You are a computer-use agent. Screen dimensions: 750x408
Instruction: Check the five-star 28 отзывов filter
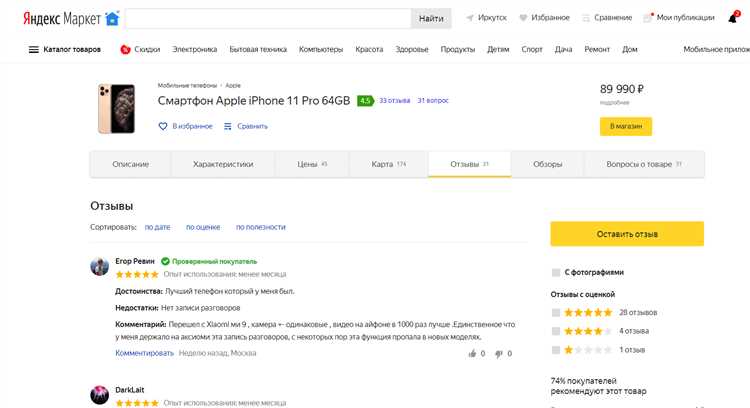pos(556,312)
